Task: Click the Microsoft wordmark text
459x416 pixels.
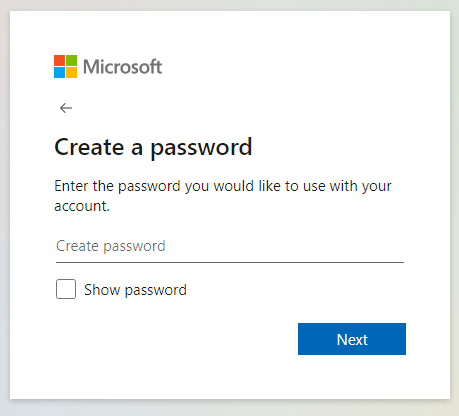Action: [x=122, y=67]
